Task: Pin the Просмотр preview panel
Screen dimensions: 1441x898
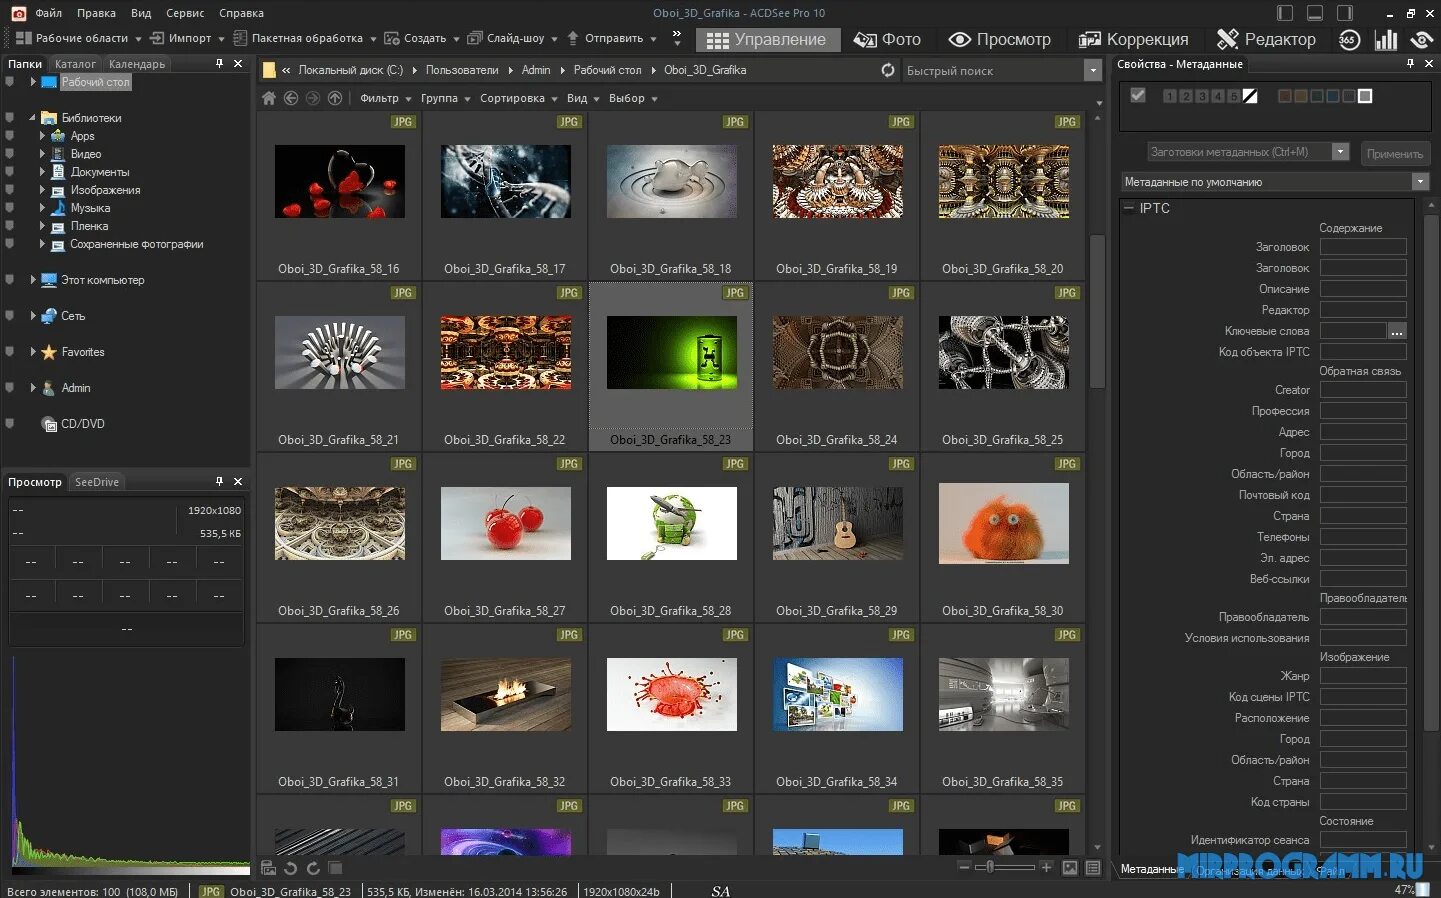Action: [220, 481]
